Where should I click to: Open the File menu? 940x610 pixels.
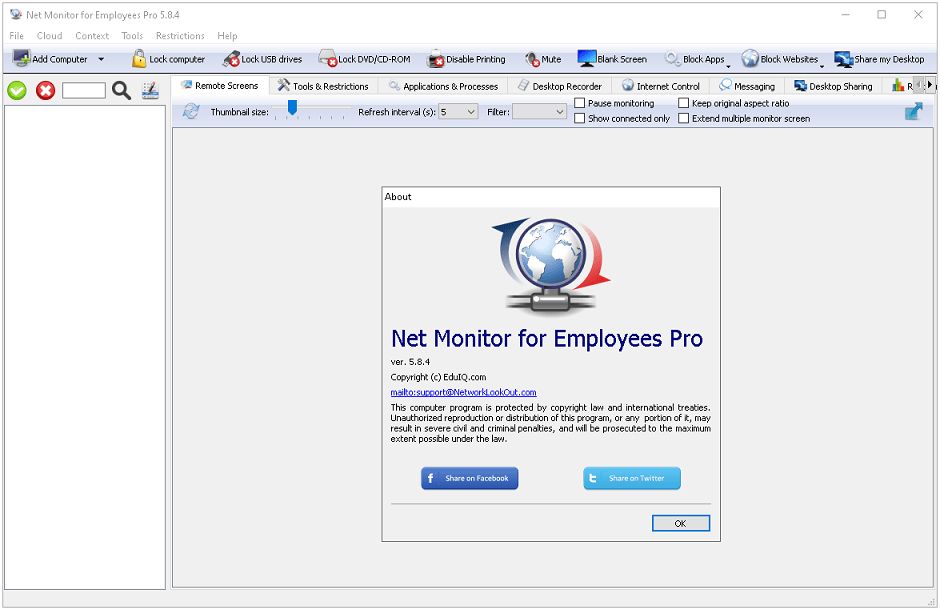coord(17,36)
